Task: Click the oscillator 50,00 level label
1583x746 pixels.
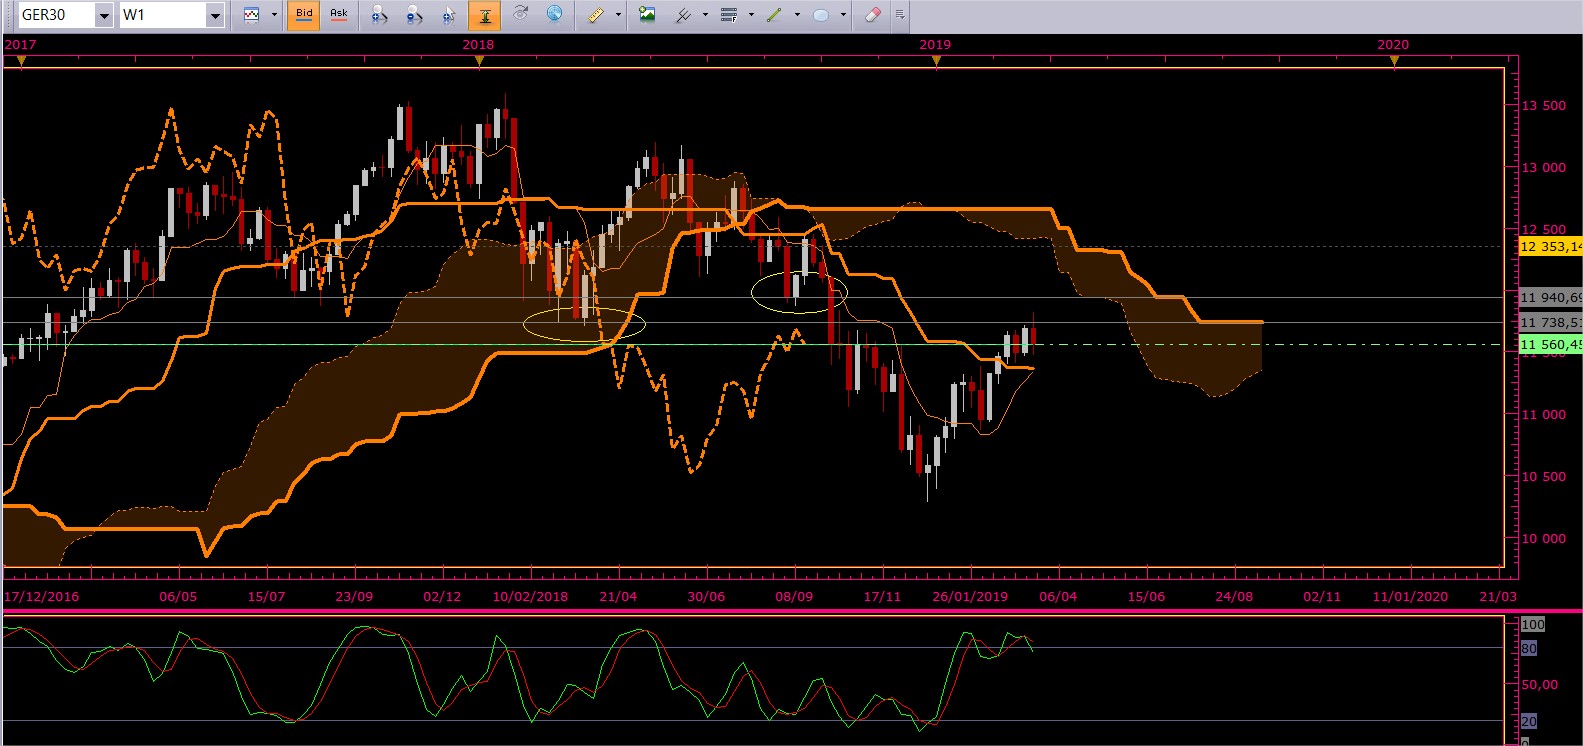Action: tap(1540, 685)
